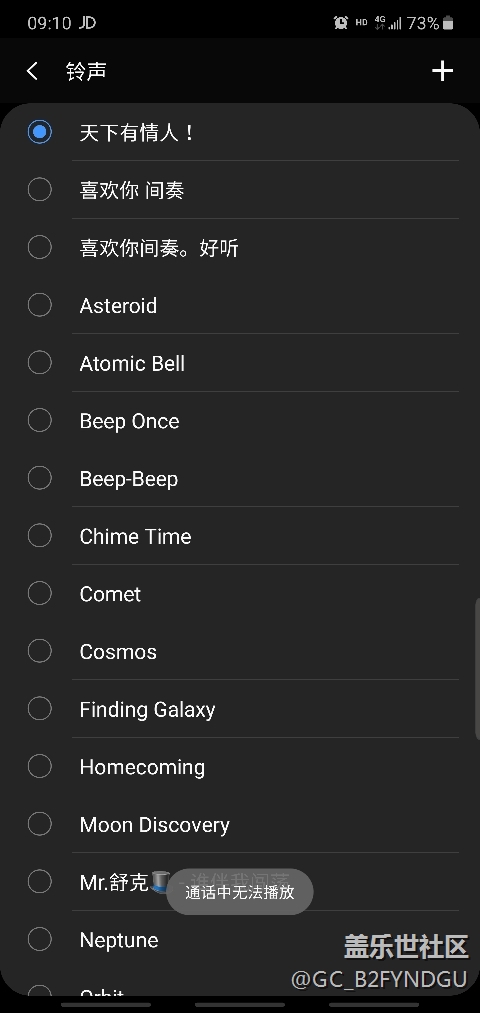Select the Asteroid radio button
The image size is (480, 1013).
pyautogui.click(x=39, y=305)
